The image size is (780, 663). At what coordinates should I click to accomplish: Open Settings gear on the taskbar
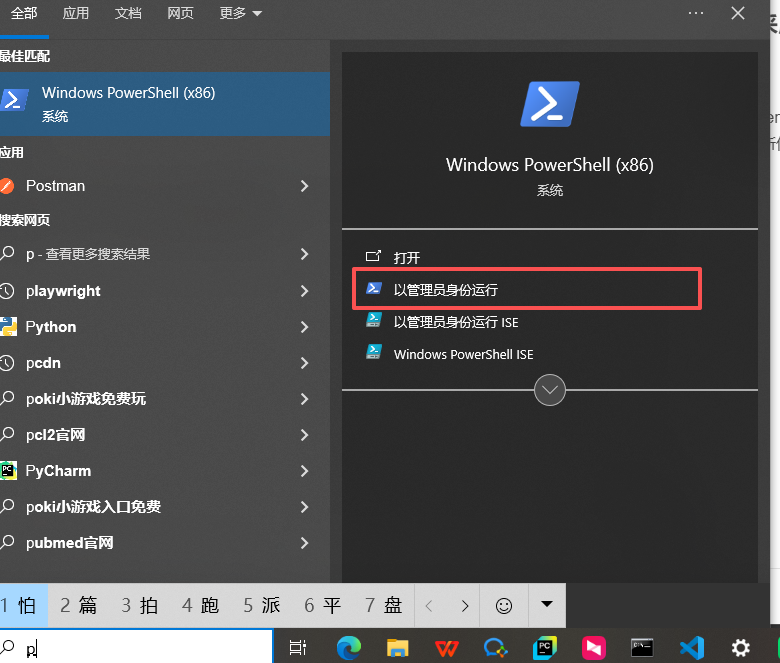pyautogui.click(x=741, y=648)
